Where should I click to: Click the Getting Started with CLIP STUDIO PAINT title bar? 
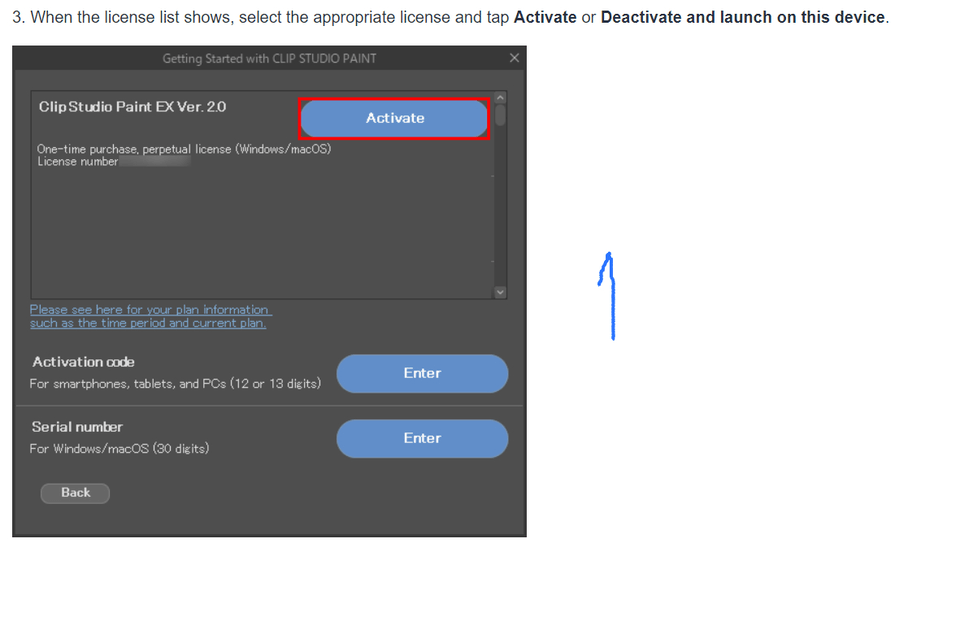coord(269,58)
